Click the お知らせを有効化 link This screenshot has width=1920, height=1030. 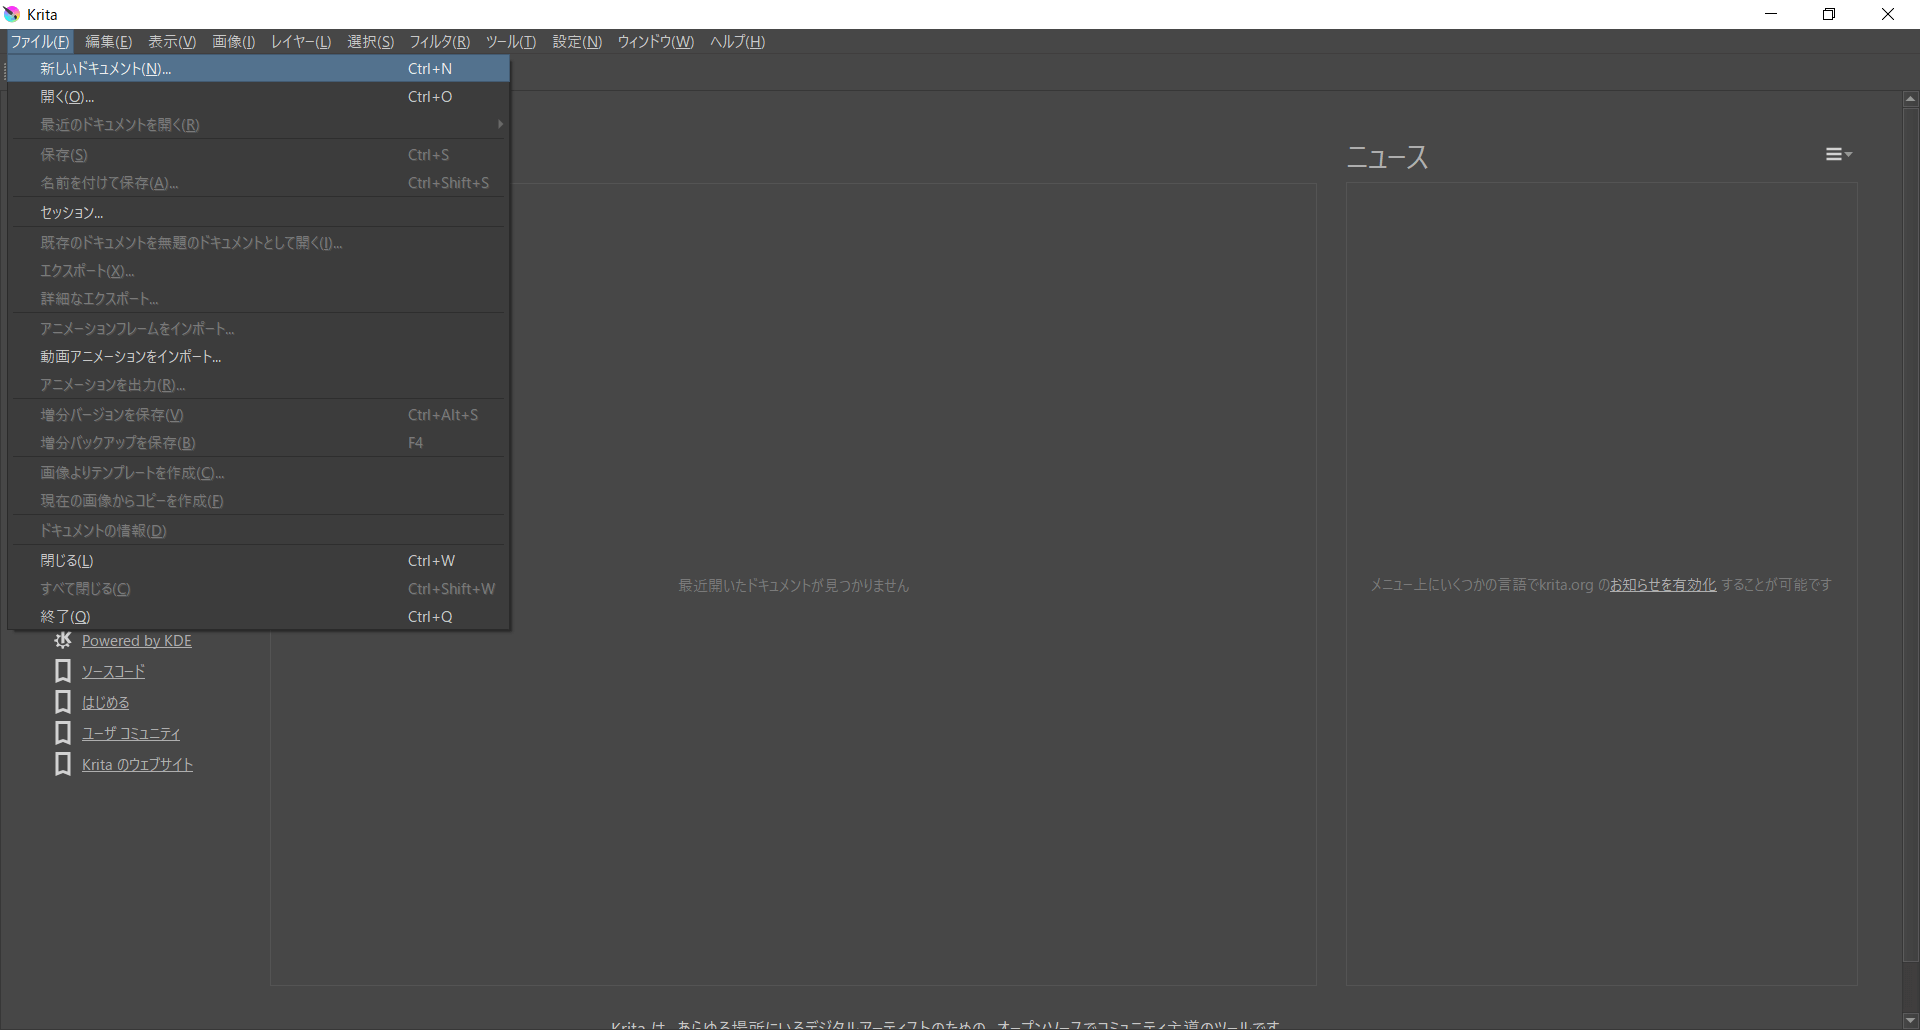[1662, 585]
